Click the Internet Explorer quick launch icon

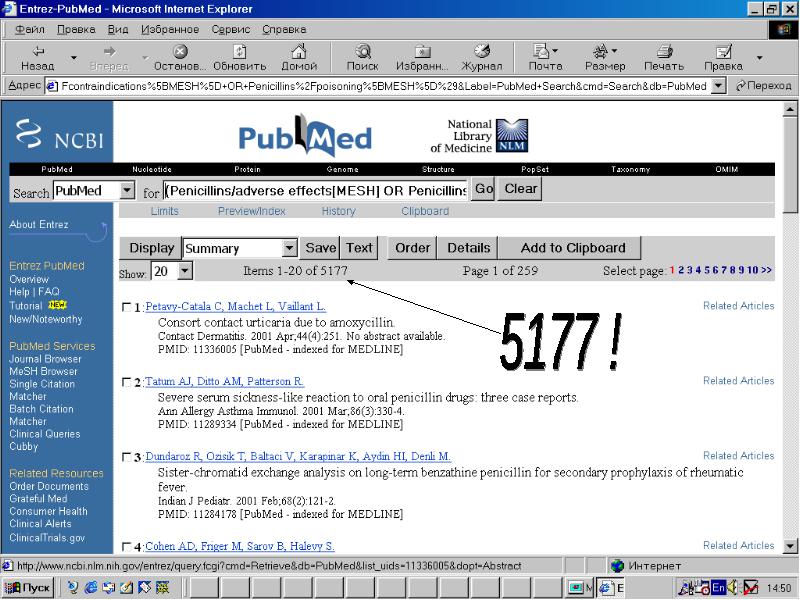[x=91, y=588]
